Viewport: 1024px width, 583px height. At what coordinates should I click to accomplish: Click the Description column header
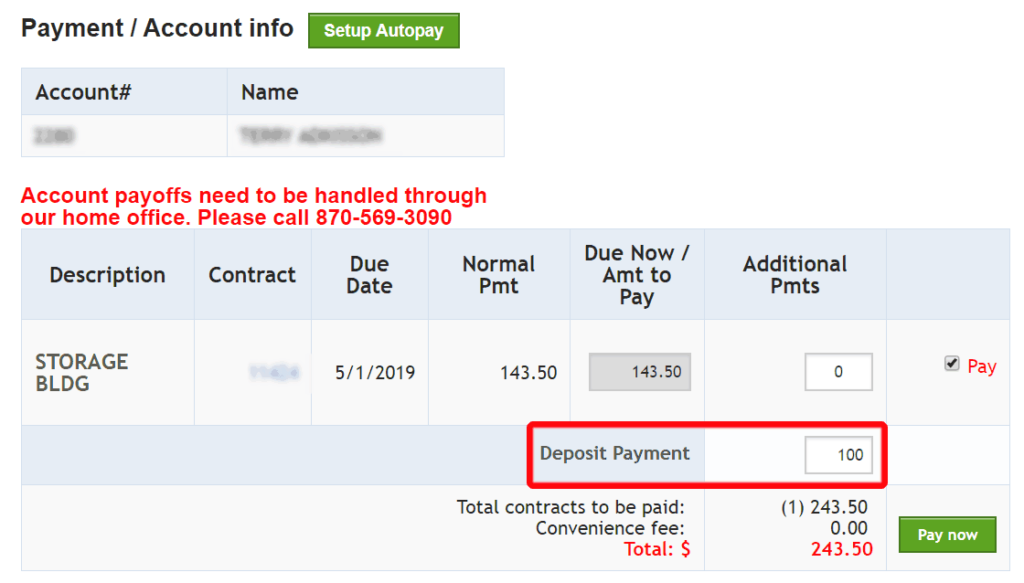point(107,275)
